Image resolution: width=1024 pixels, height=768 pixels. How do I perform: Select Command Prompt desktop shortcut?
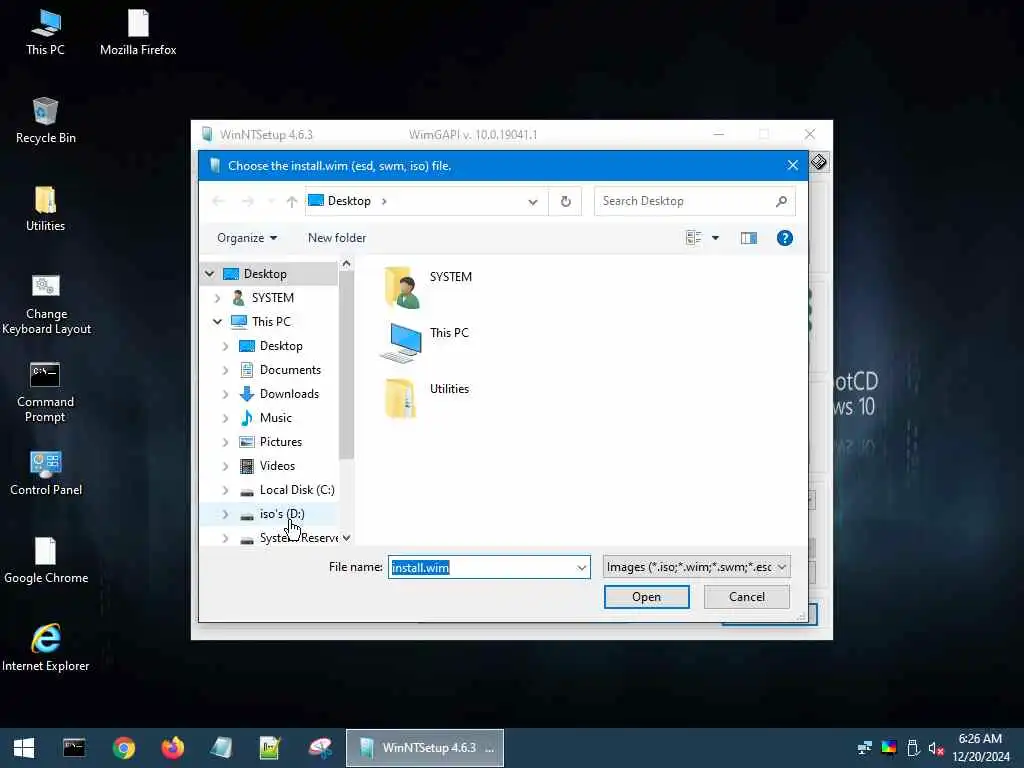click(45, 392)
